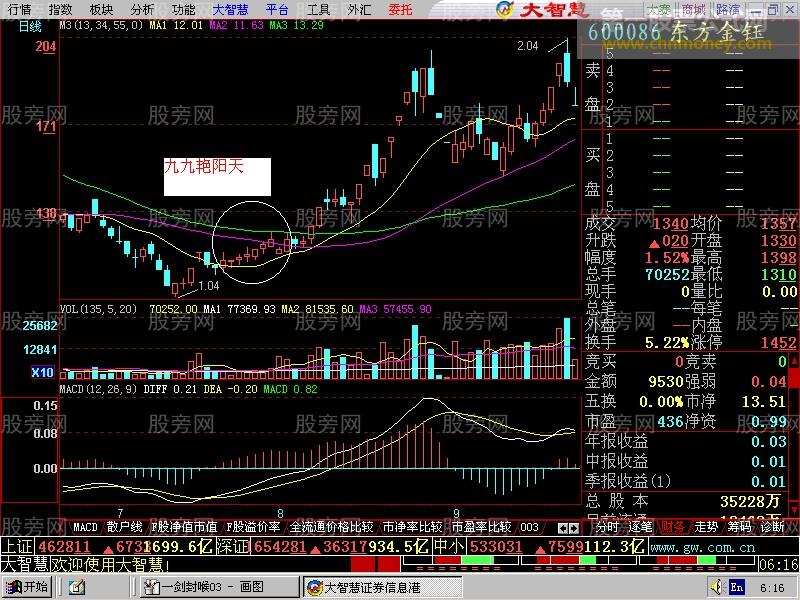The width and height of the screenshot is (800, 600).
Task: Select the F股净值市值 indicator tab
Action: (x=184, y=527)
